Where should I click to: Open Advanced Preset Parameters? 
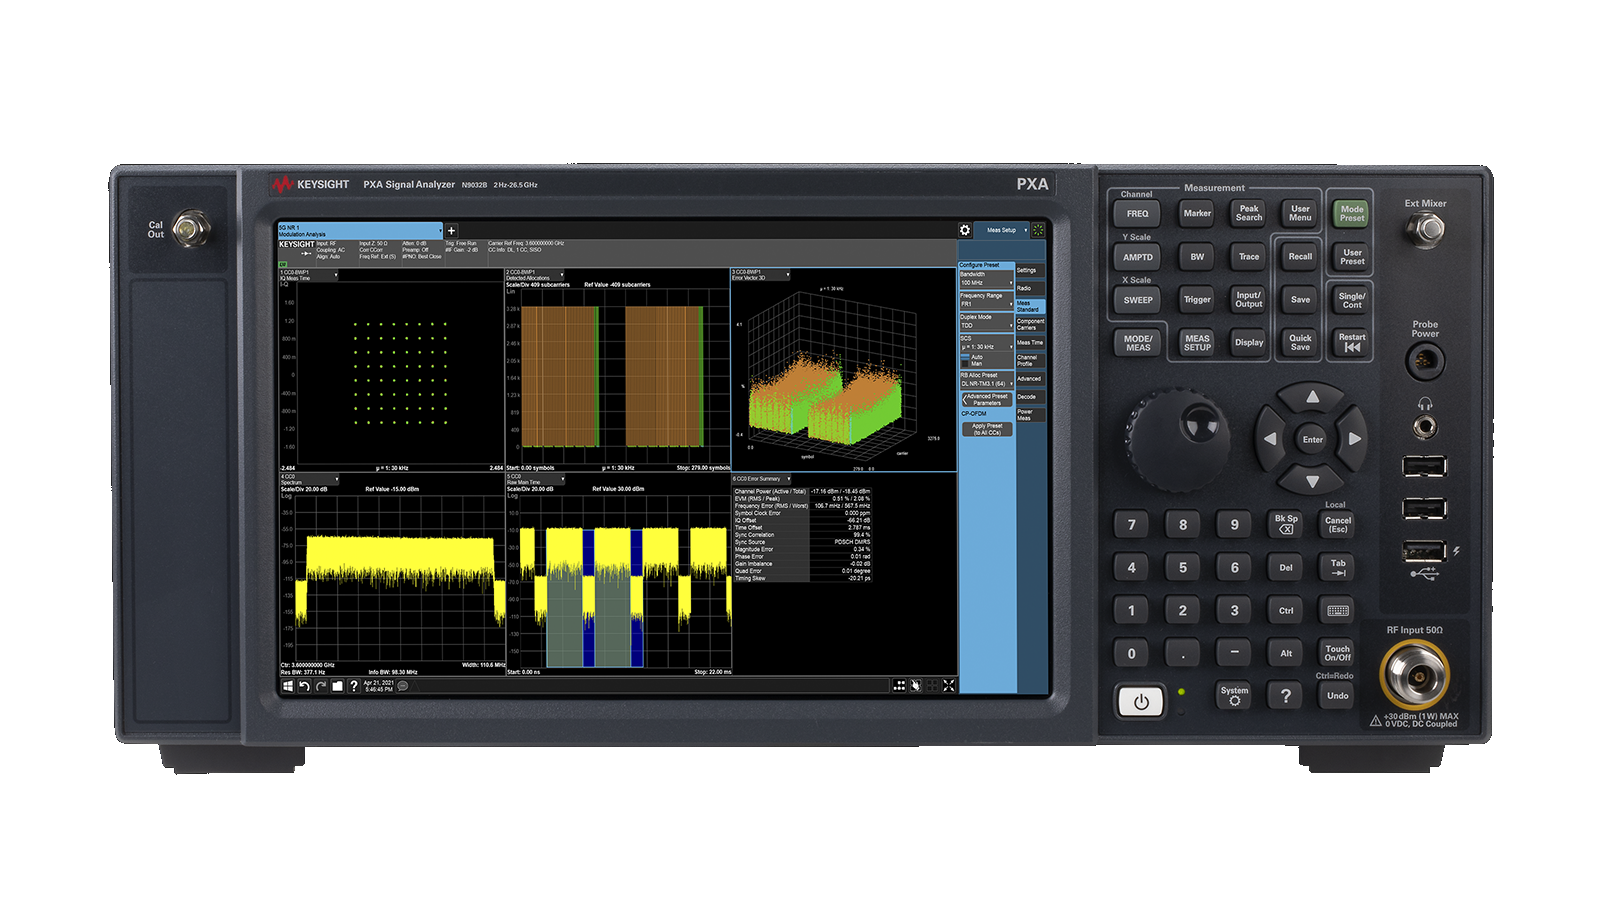[x=988, y=399]
